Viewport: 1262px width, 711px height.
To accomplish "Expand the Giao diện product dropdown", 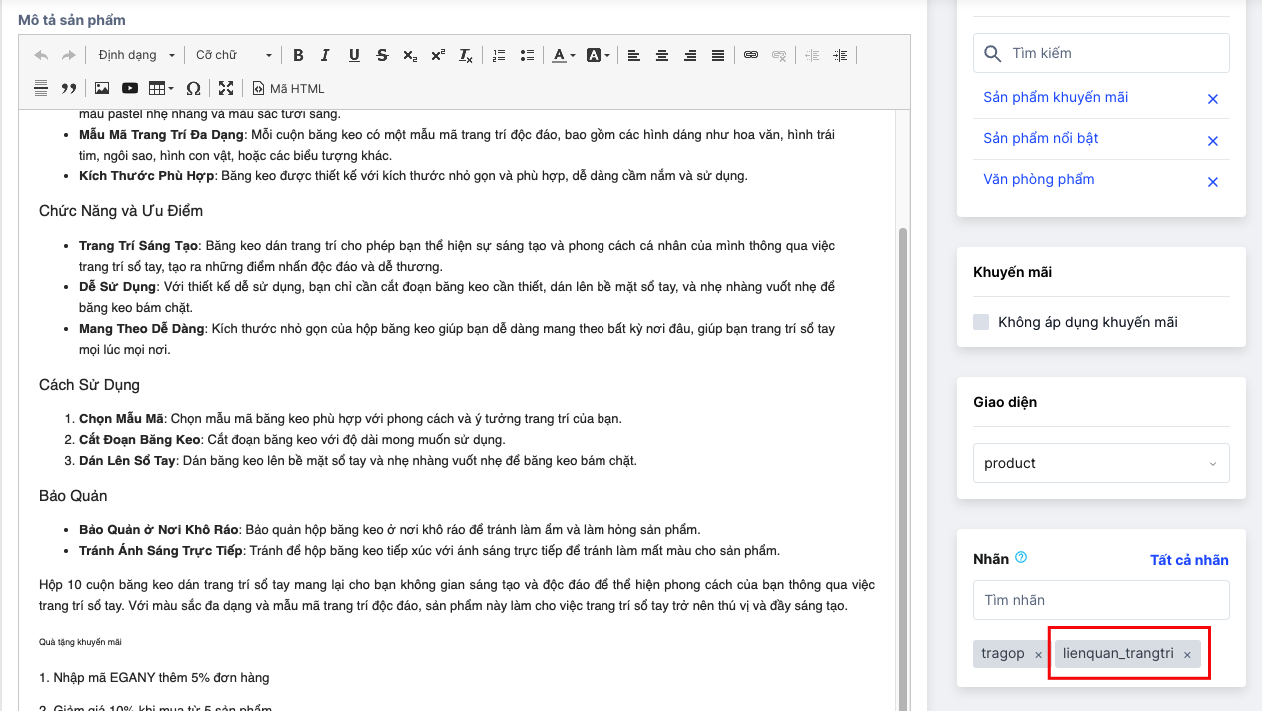I will tap(1100, 463).
